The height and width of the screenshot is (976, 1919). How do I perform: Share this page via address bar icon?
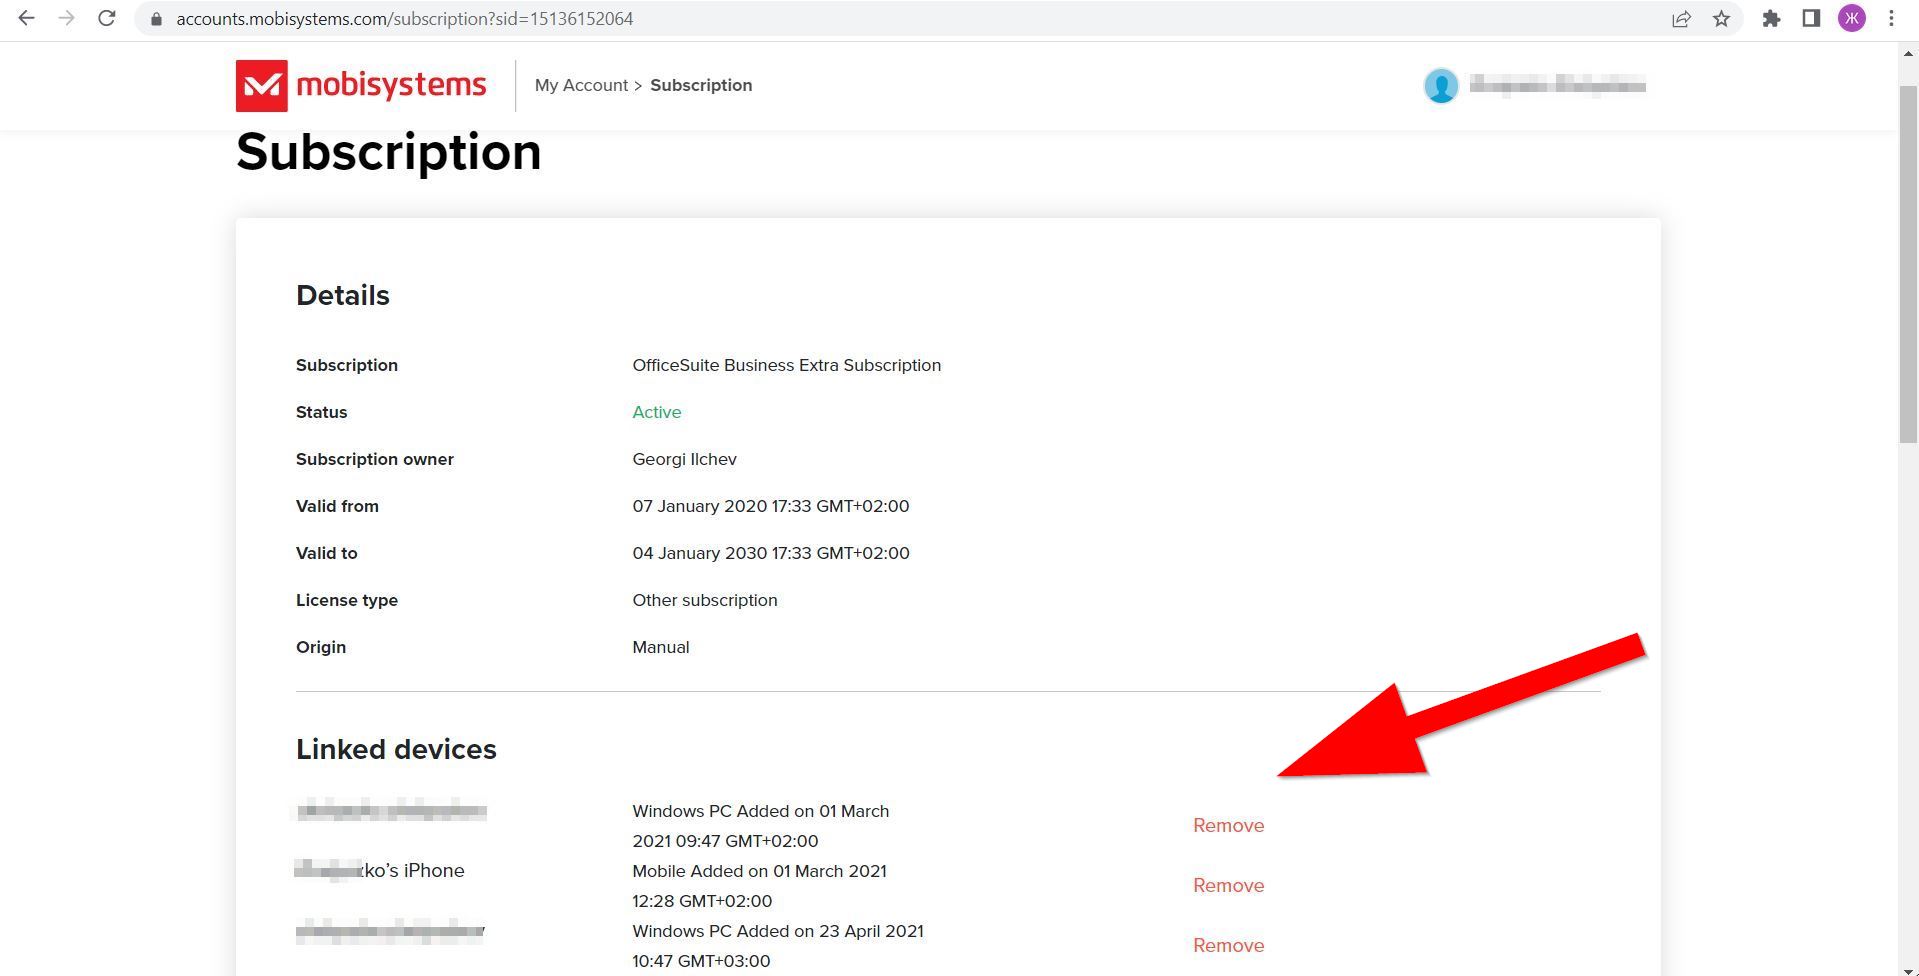1681,19
